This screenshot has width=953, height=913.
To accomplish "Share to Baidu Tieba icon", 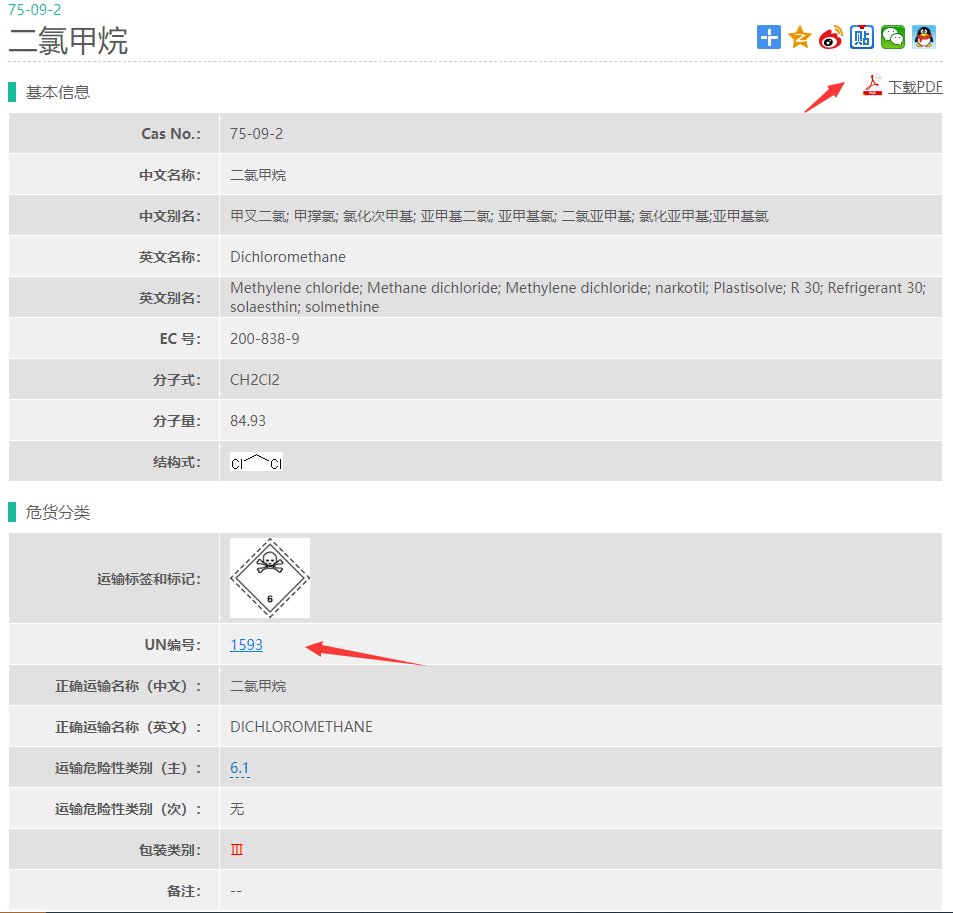I will (x=862, y=37).
